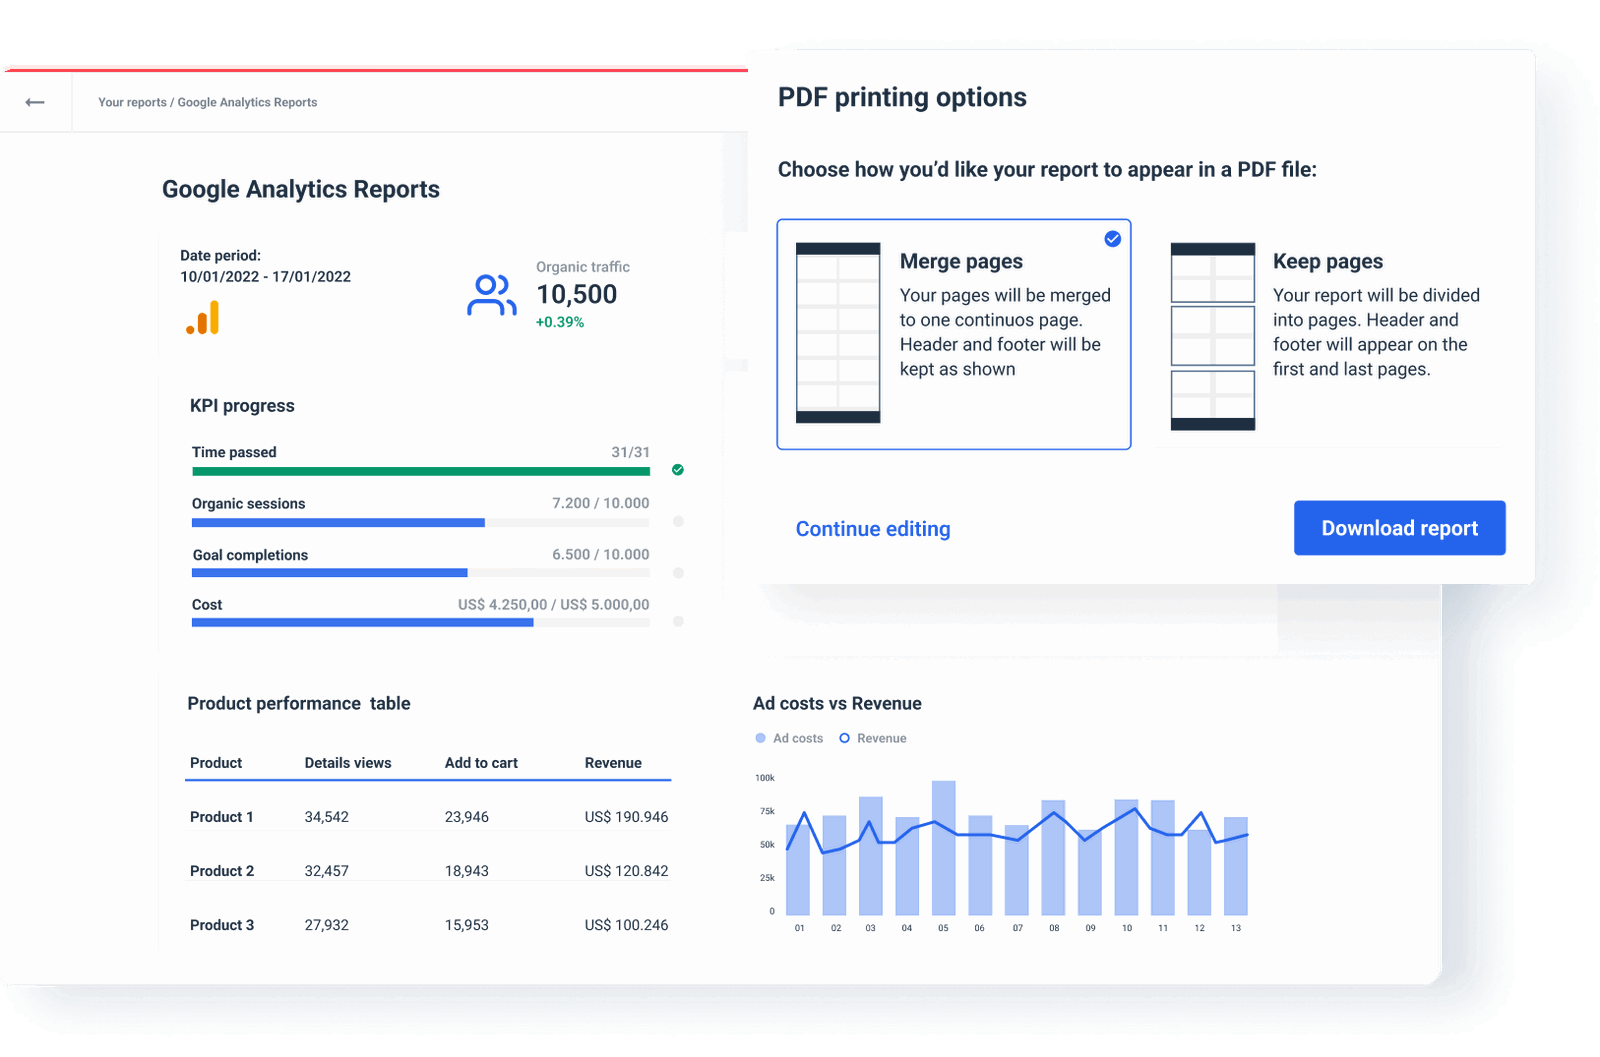Click the Continue editing link
The width and height of the screenshot is (1600, 1057).
[x=872, y=529]
